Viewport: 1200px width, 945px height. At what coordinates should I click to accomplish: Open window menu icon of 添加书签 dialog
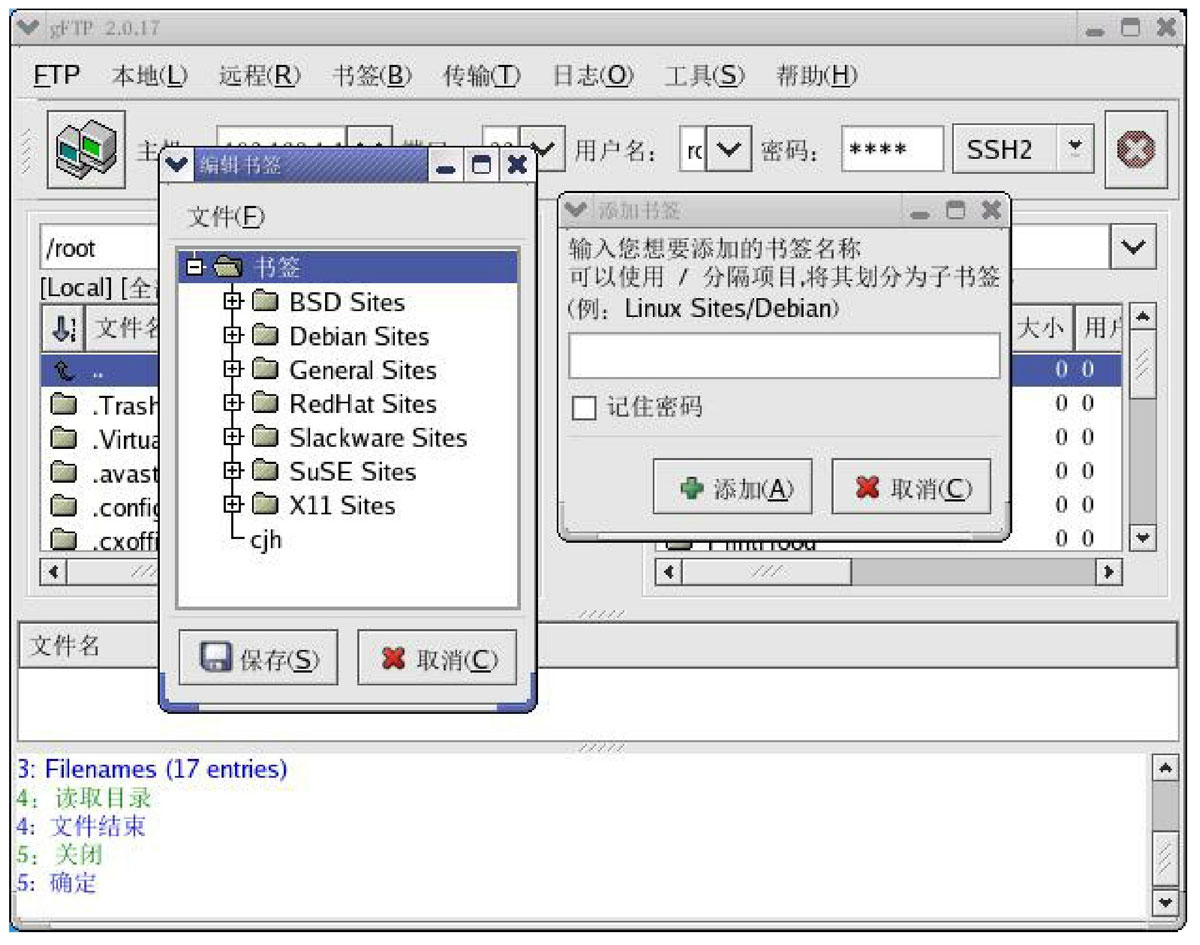577,211
